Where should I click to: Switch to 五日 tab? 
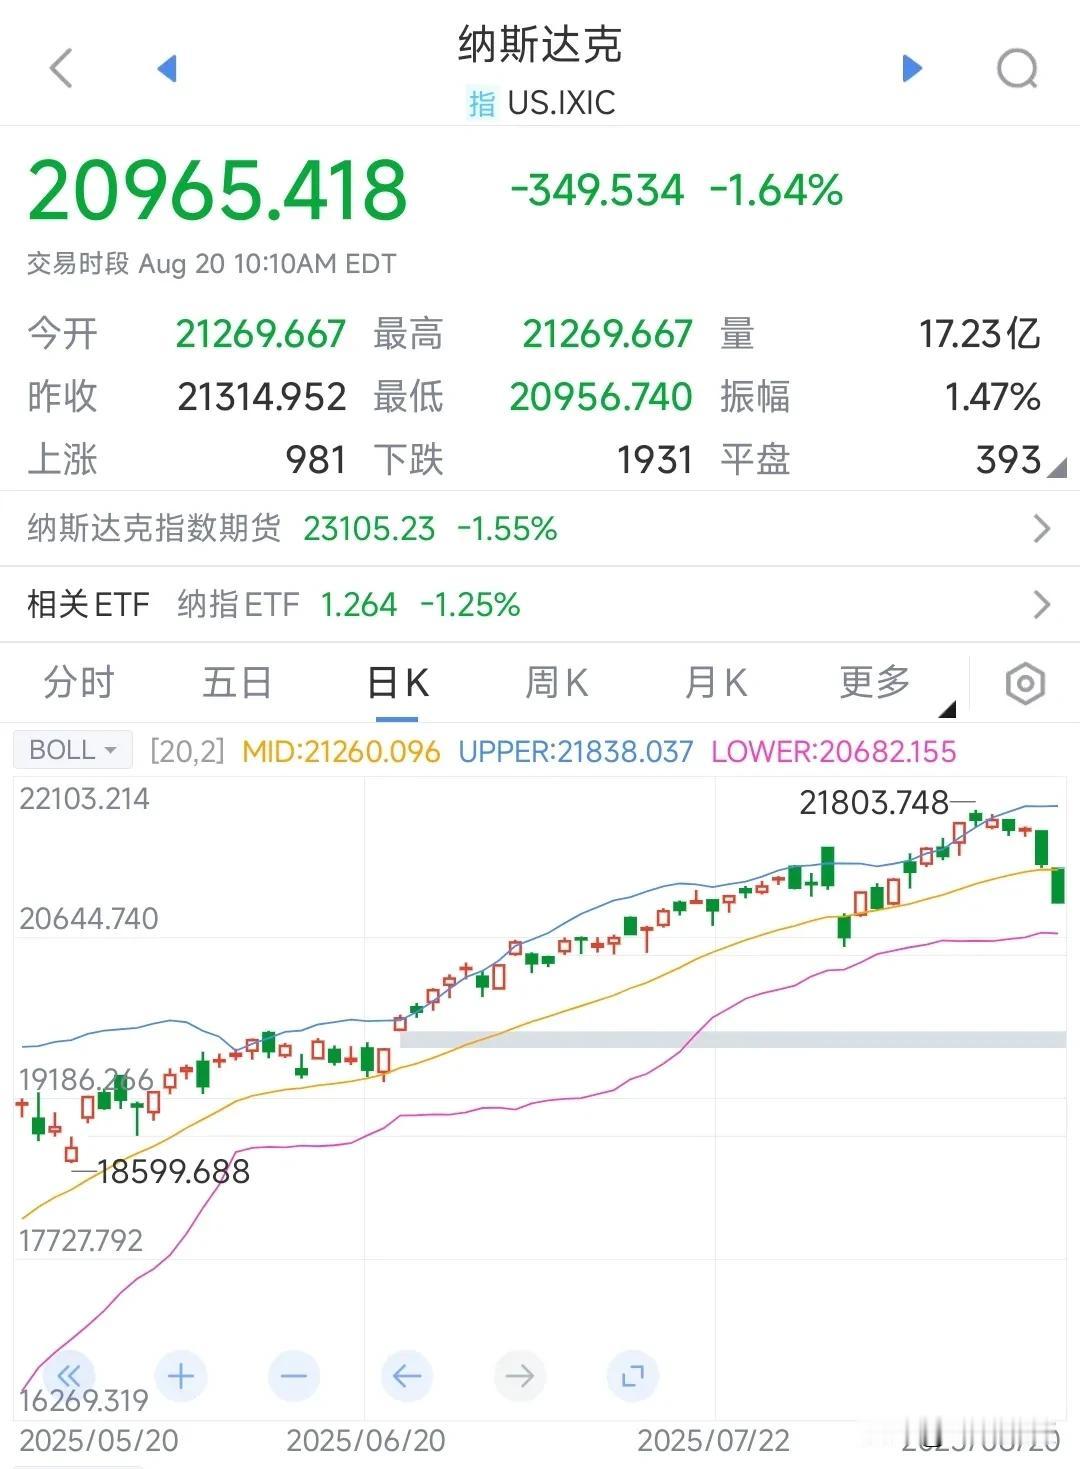click(x=237, y=682)
